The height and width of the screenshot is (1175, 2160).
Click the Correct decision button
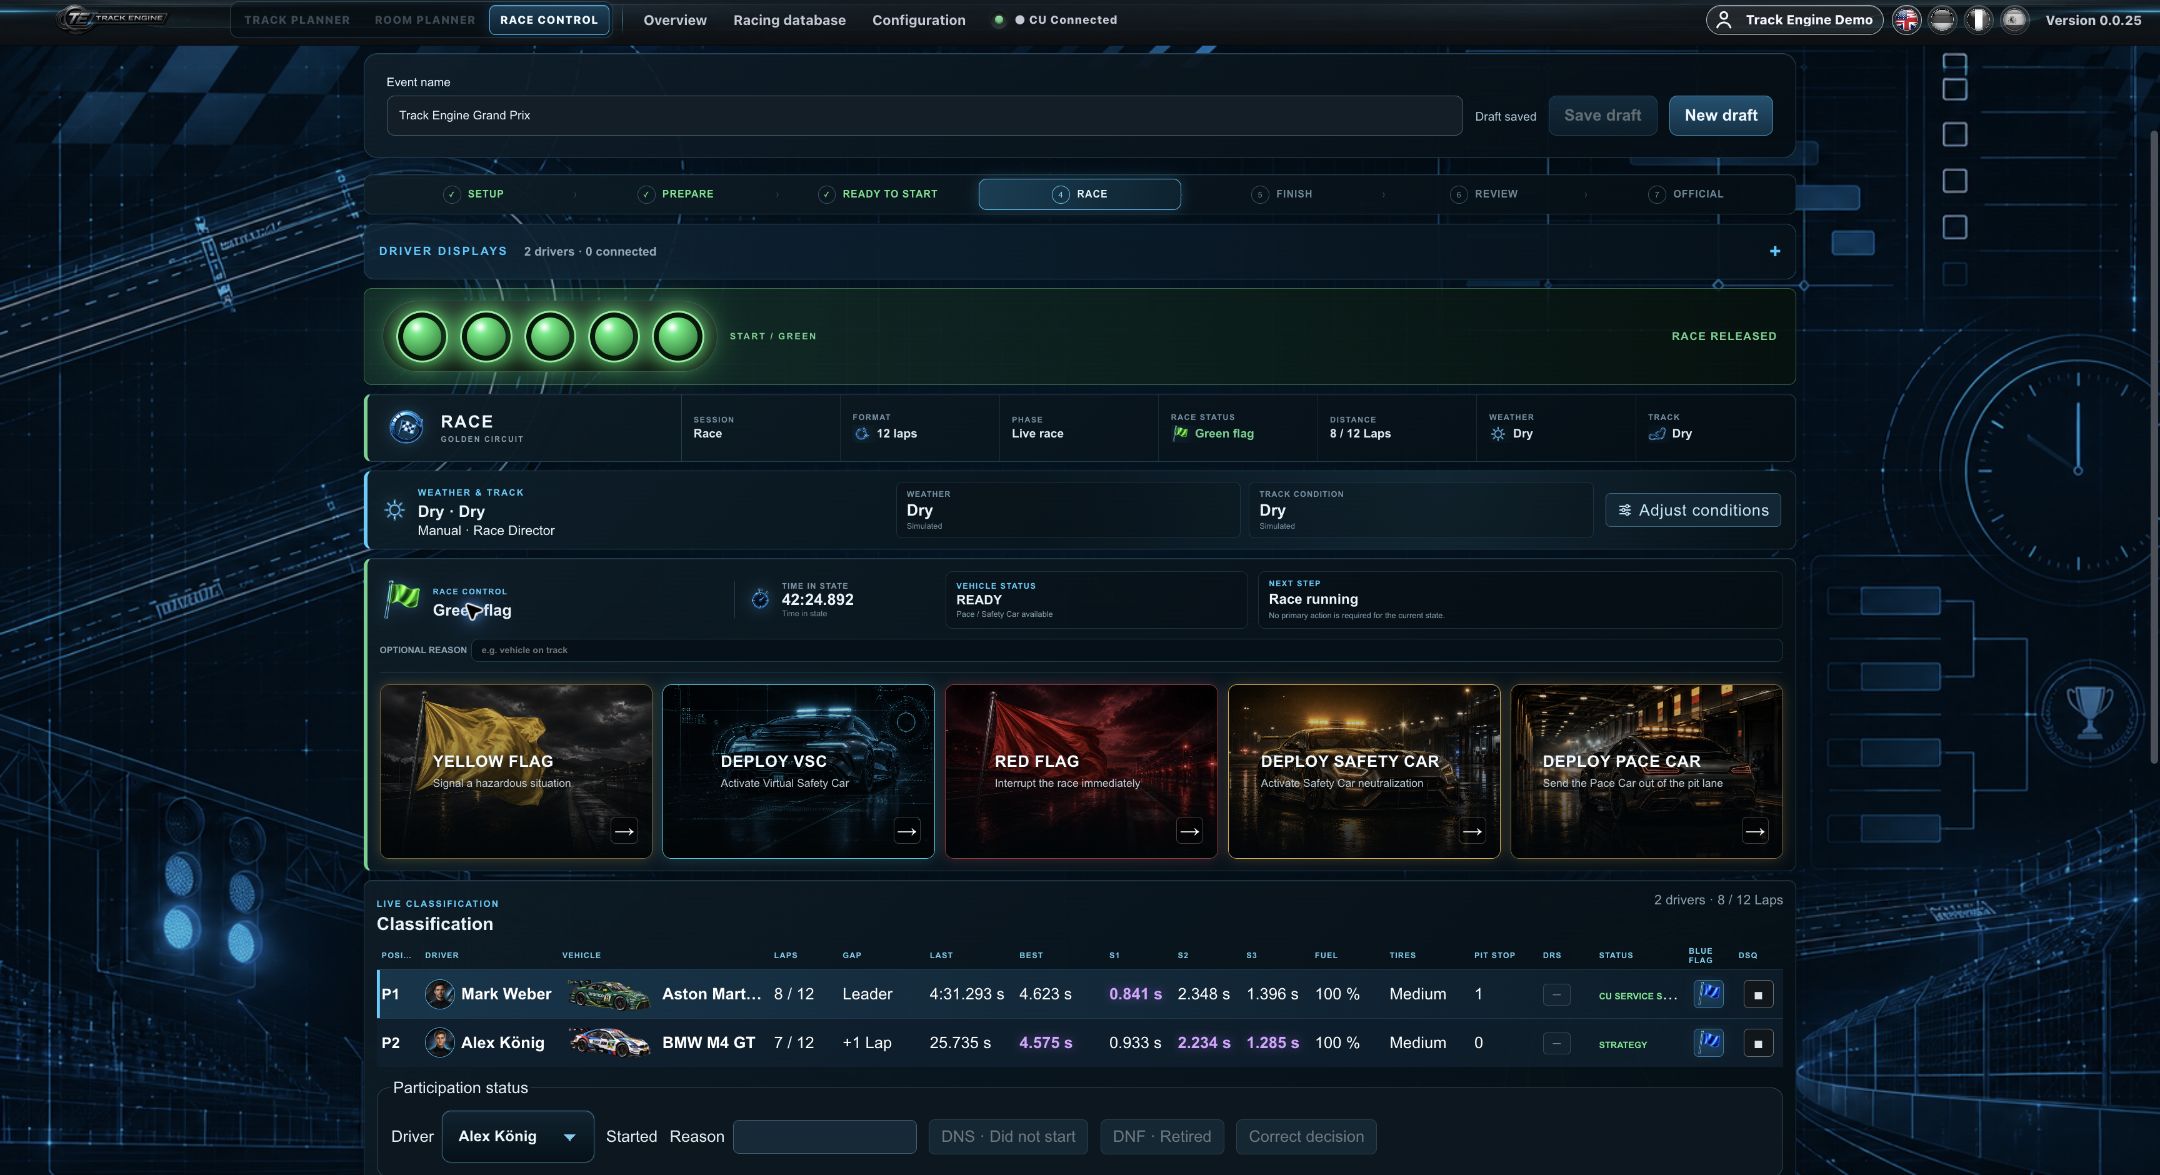(x=1306, y=1137)
